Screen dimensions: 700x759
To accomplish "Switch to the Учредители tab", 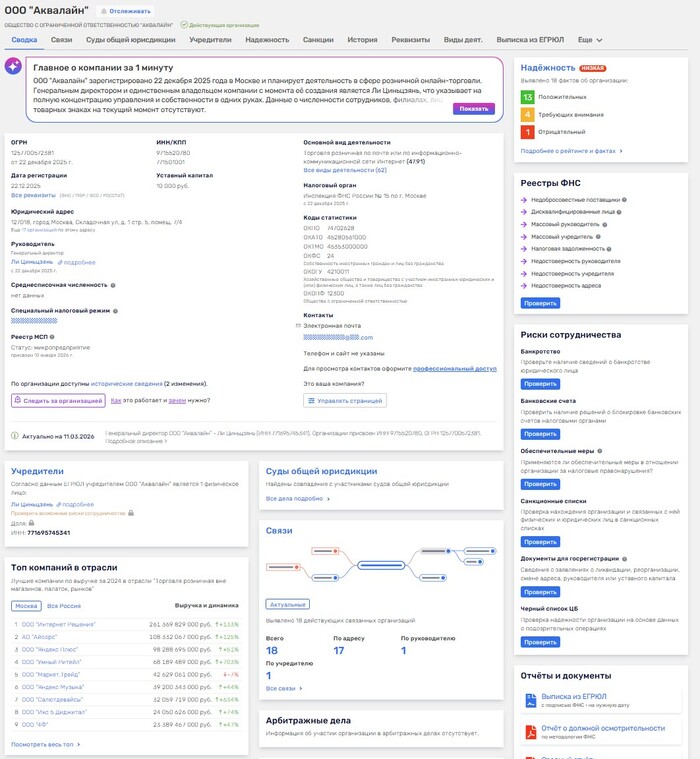I will [x=210, y=40].
